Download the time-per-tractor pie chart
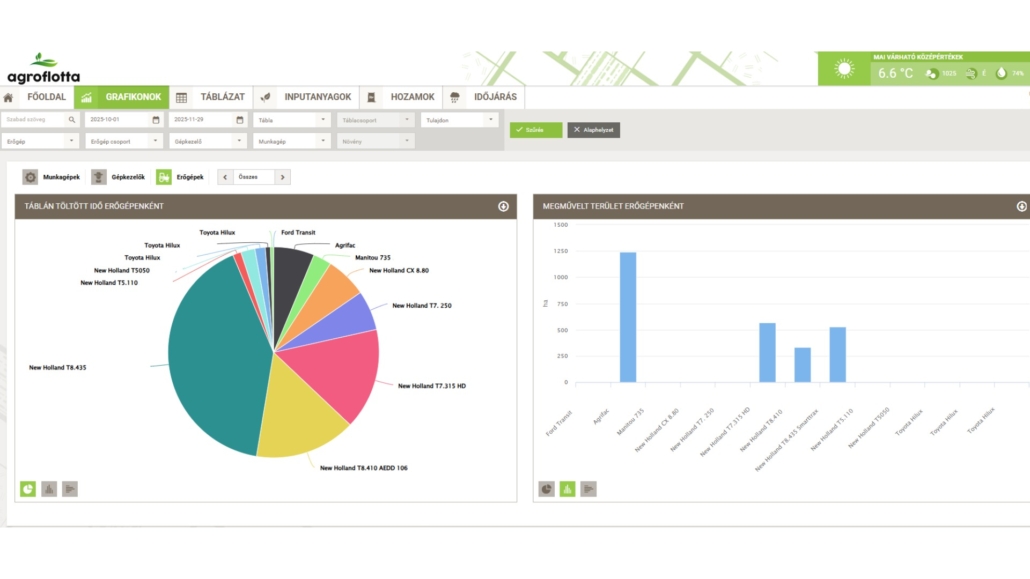This screenshot has height=579, width=1030. tap(503, 207)
